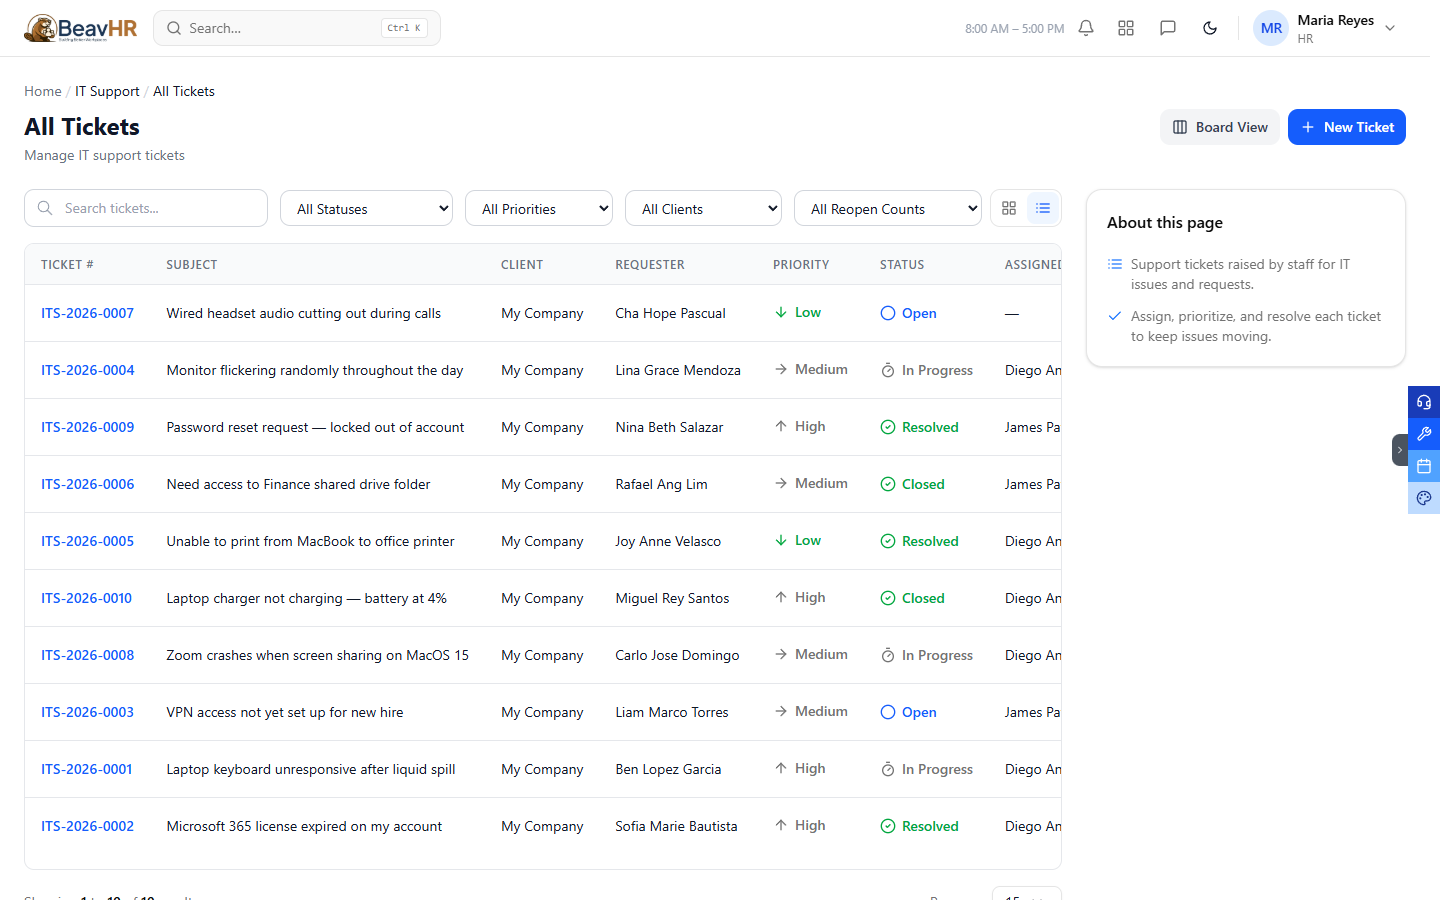Screen dimensions: 1440x900
Task: Click the MR user avatar
Action: coord(1271,28)
